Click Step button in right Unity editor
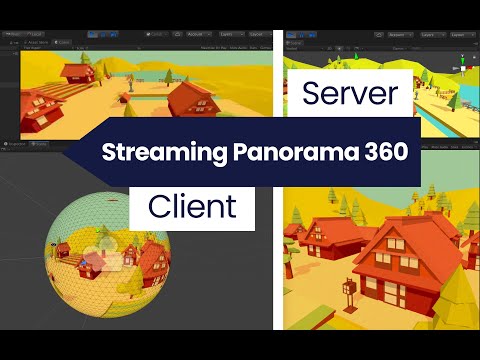This screenshot has width=480, height=360. pos(312,35)
